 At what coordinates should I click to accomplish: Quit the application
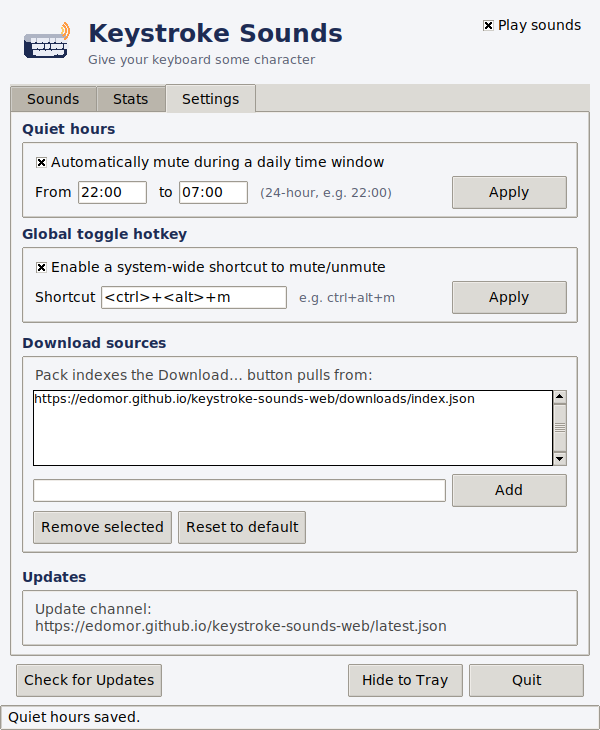526,680
